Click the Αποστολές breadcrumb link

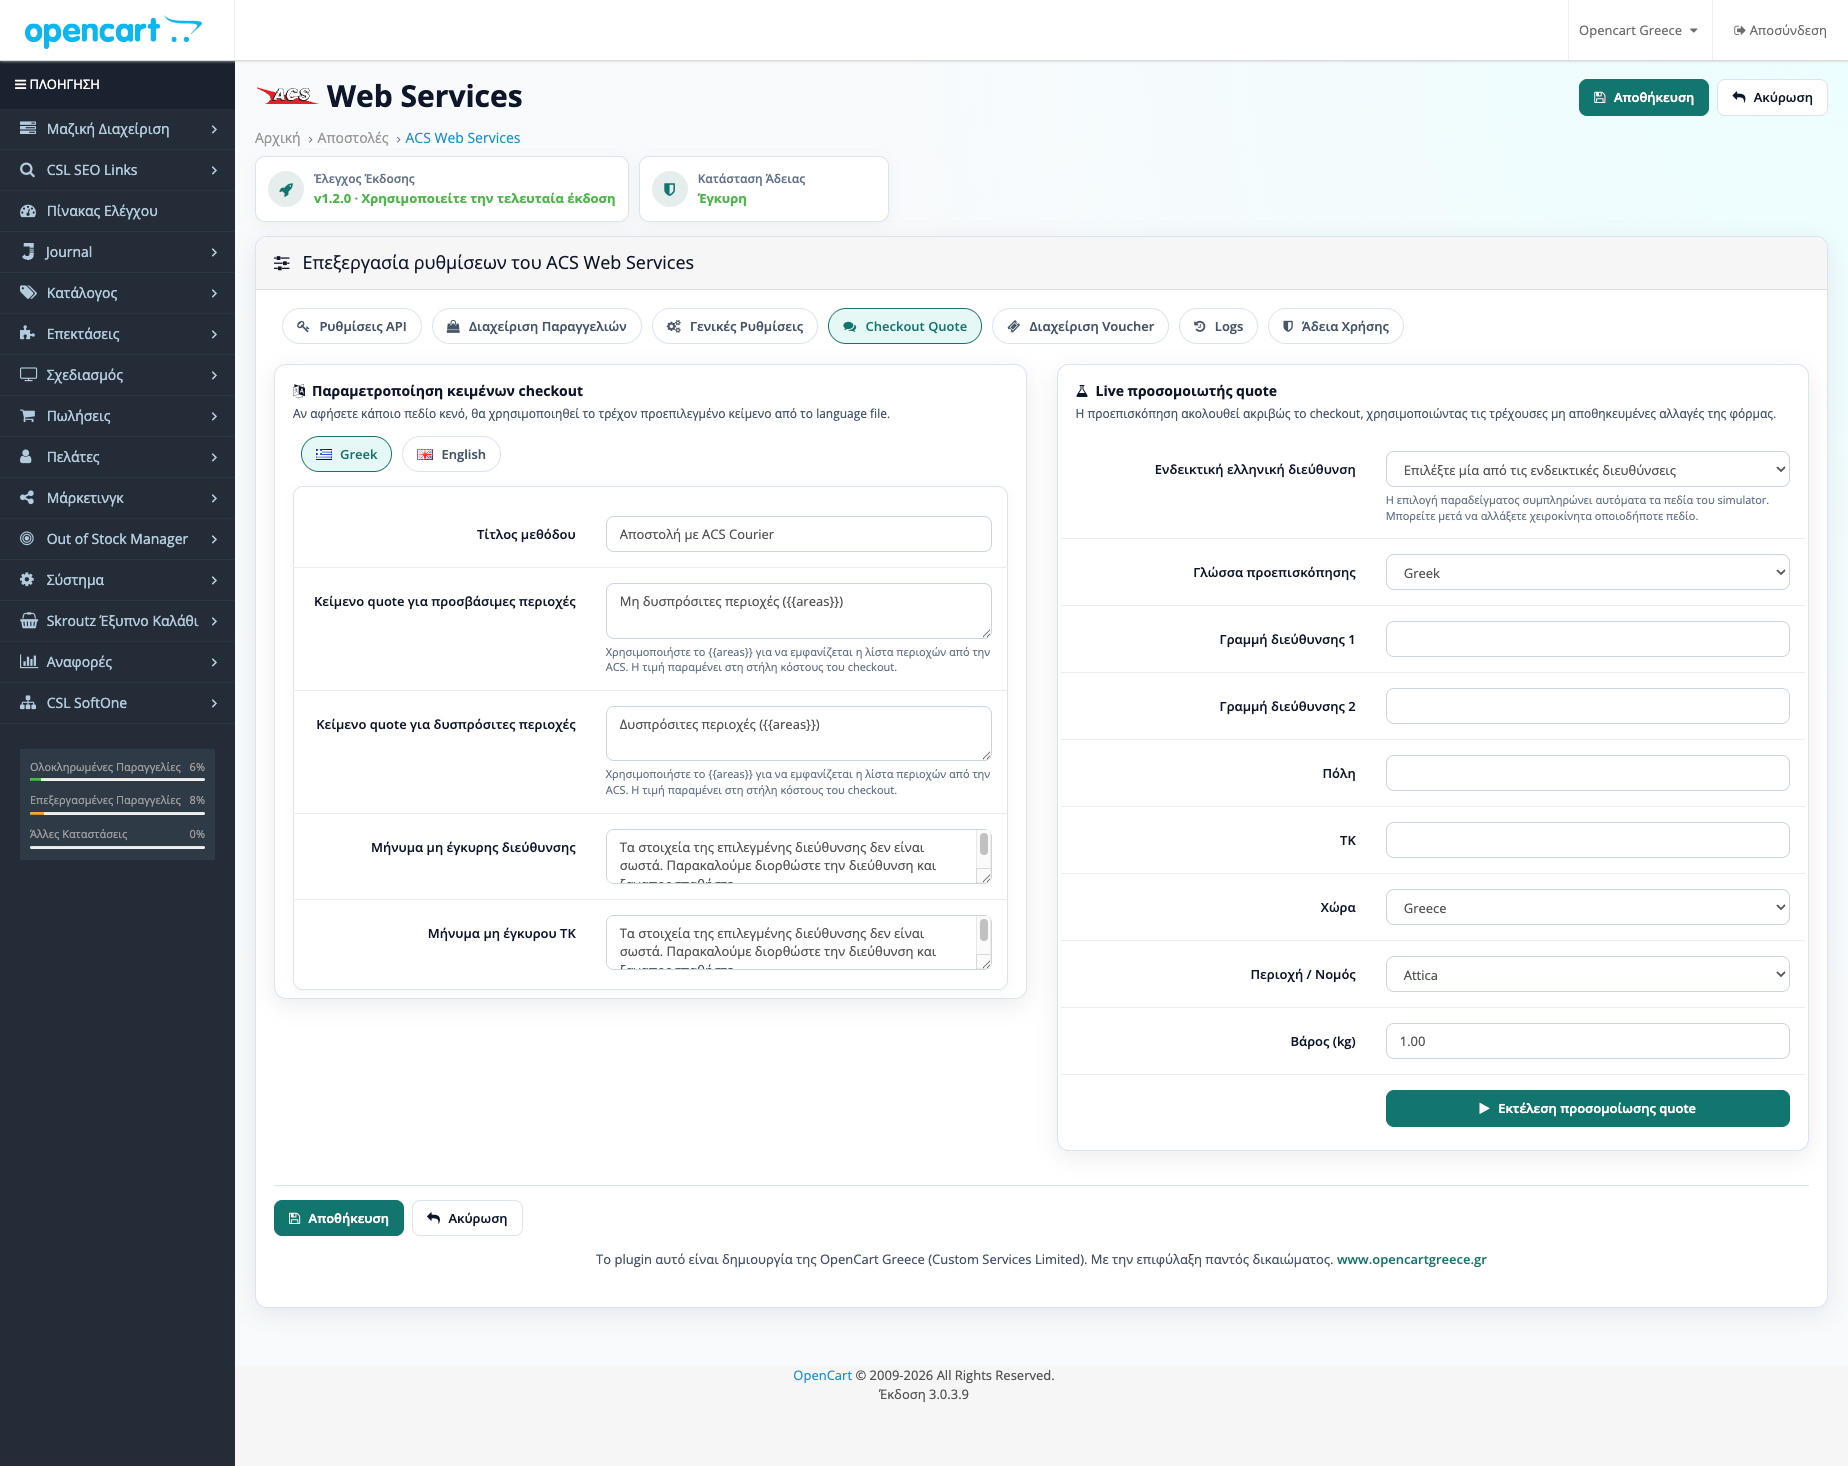coord(353,138)
